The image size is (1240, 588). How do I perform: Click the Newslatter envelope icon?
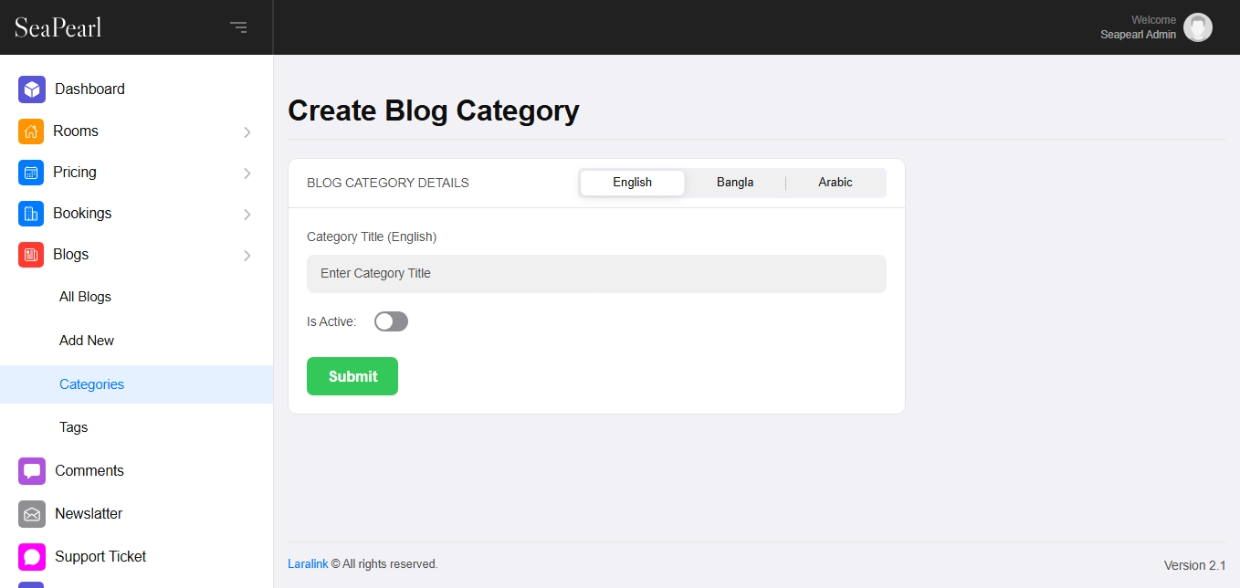pyautogui.click(x=32, y=514)
